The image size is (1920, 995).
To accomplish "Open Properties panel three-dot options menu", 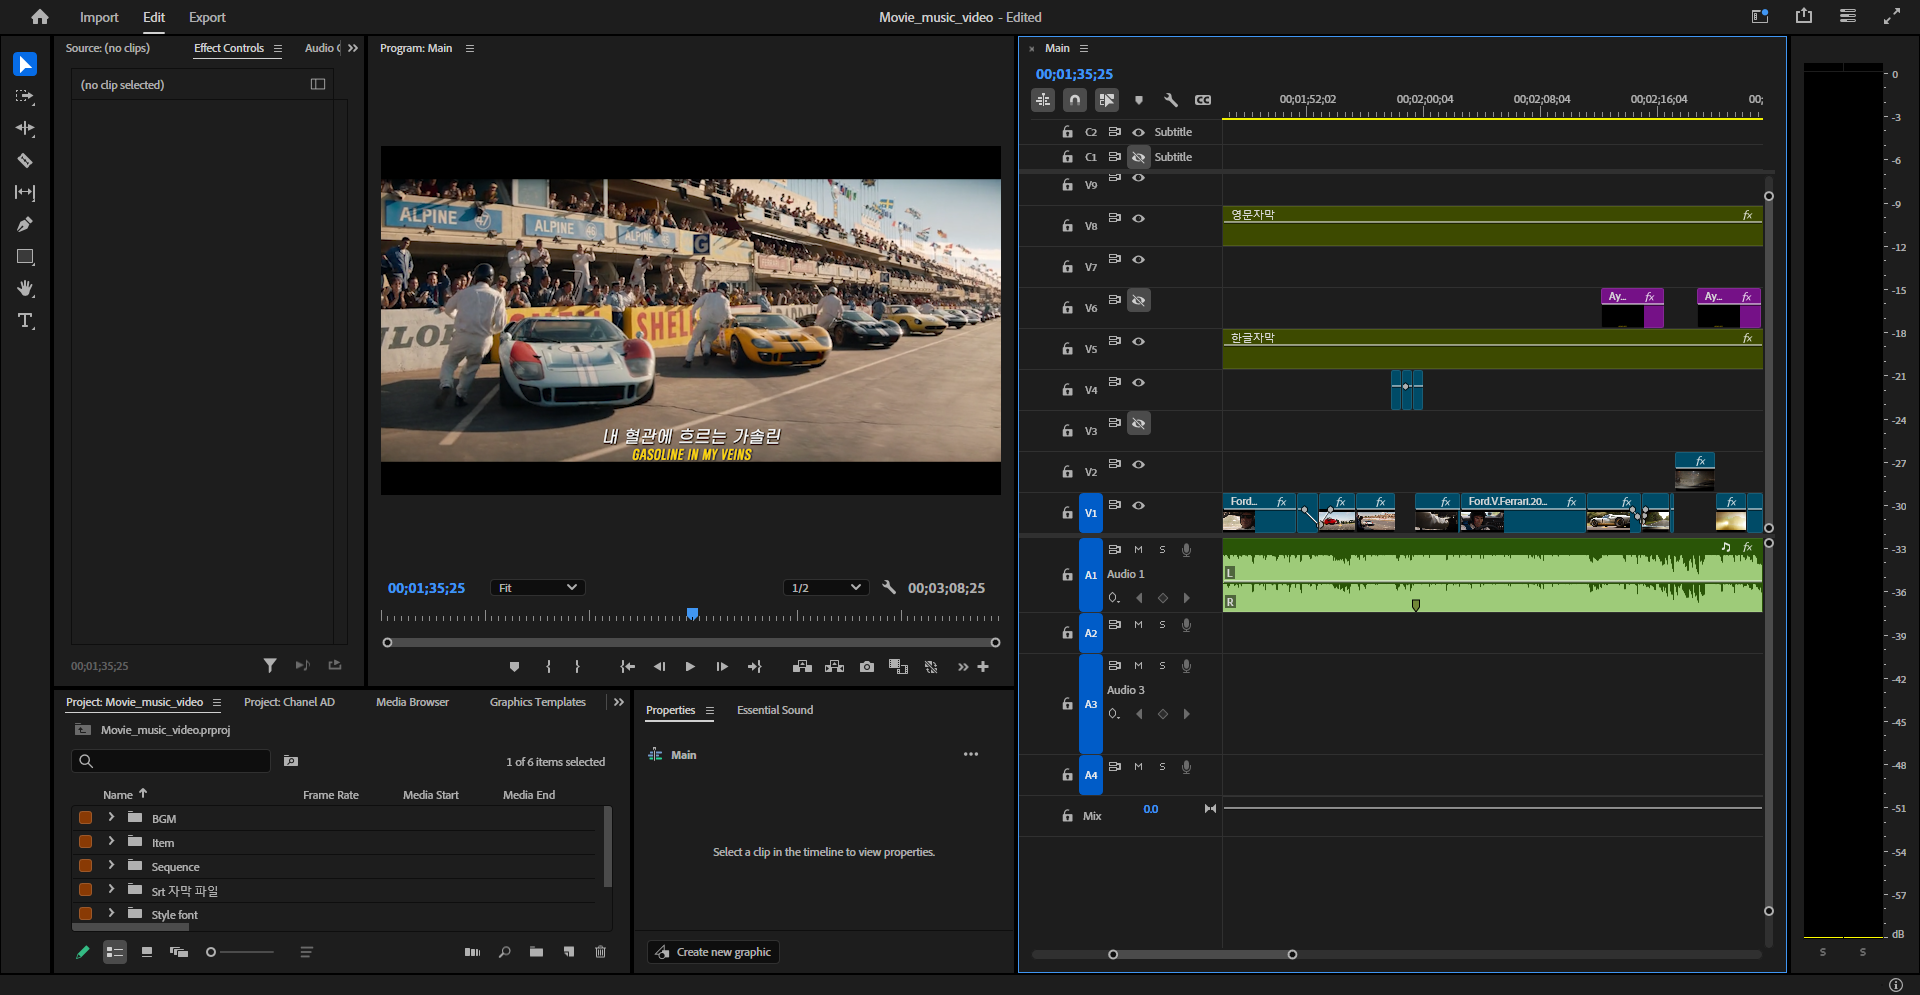I will point(971,754).
